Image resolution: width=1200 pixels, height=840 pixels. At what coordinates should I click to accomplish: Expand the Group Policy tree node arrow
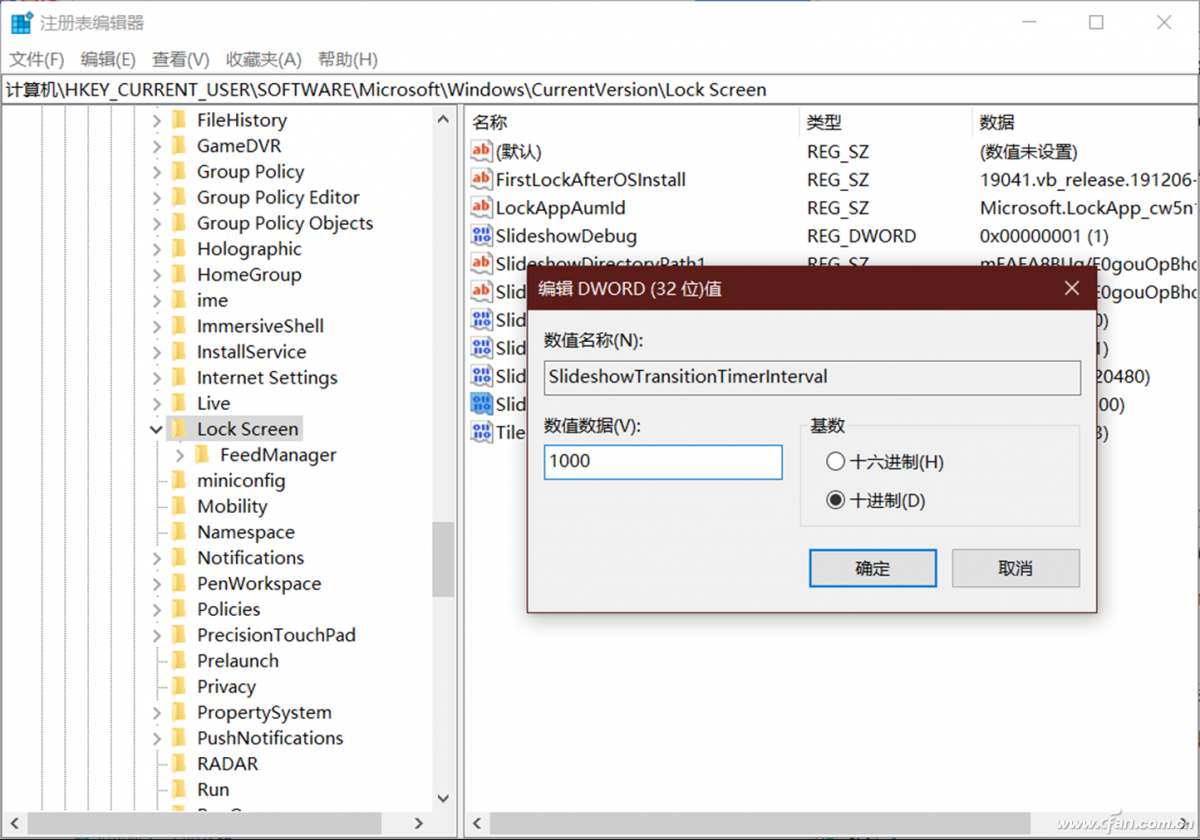(x=156, y=172)
